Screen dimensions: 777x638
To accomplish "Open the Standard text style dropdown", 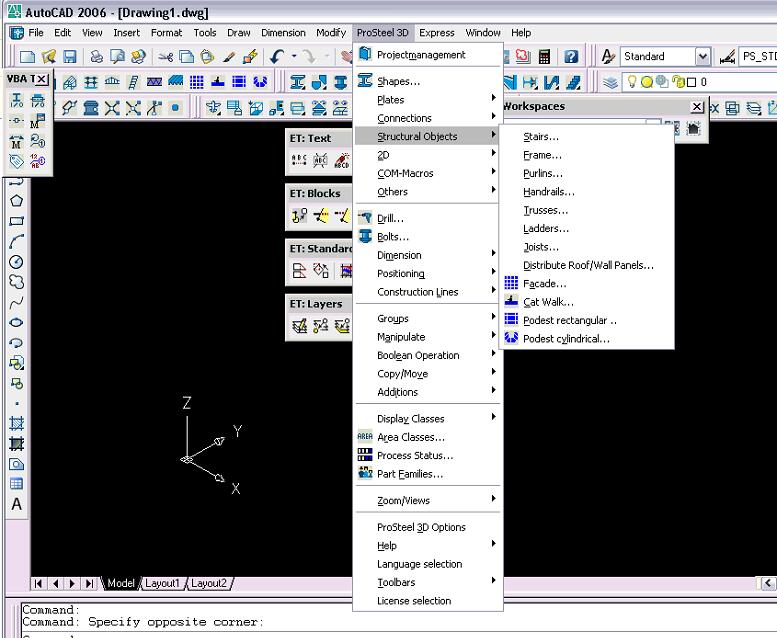I will click(702, 57).
